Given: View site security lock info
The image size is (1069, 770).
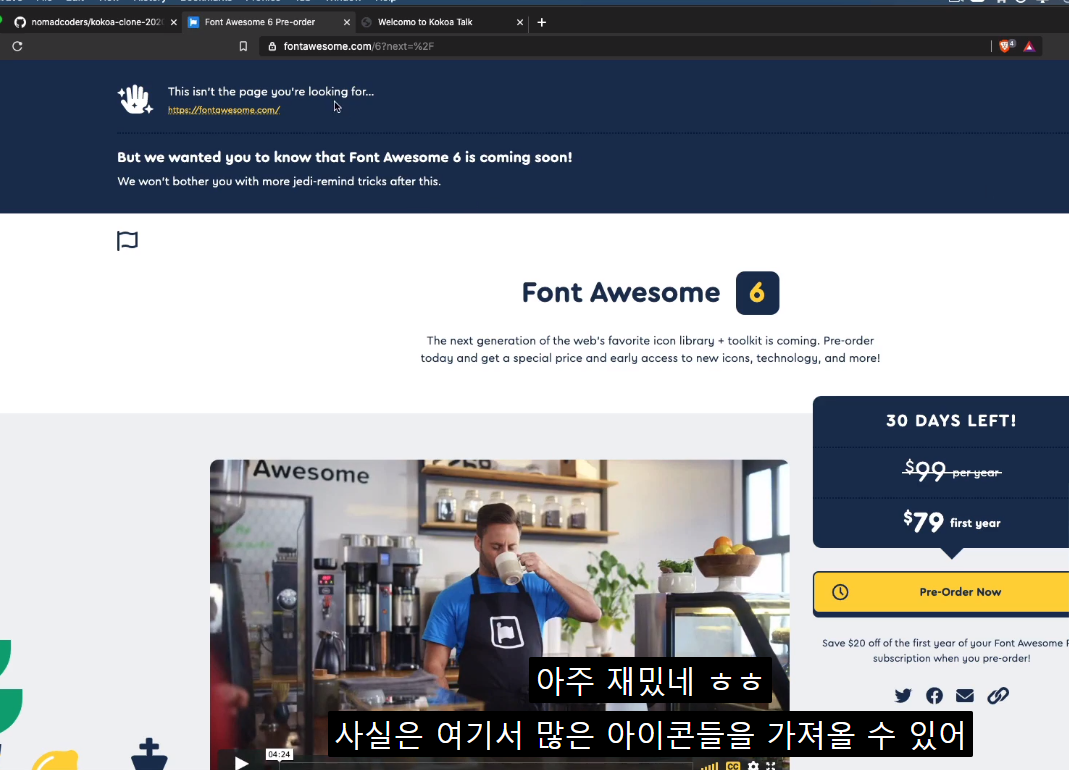Looking at the screenshot, I should pyautogui.click(x=272, y=46).
